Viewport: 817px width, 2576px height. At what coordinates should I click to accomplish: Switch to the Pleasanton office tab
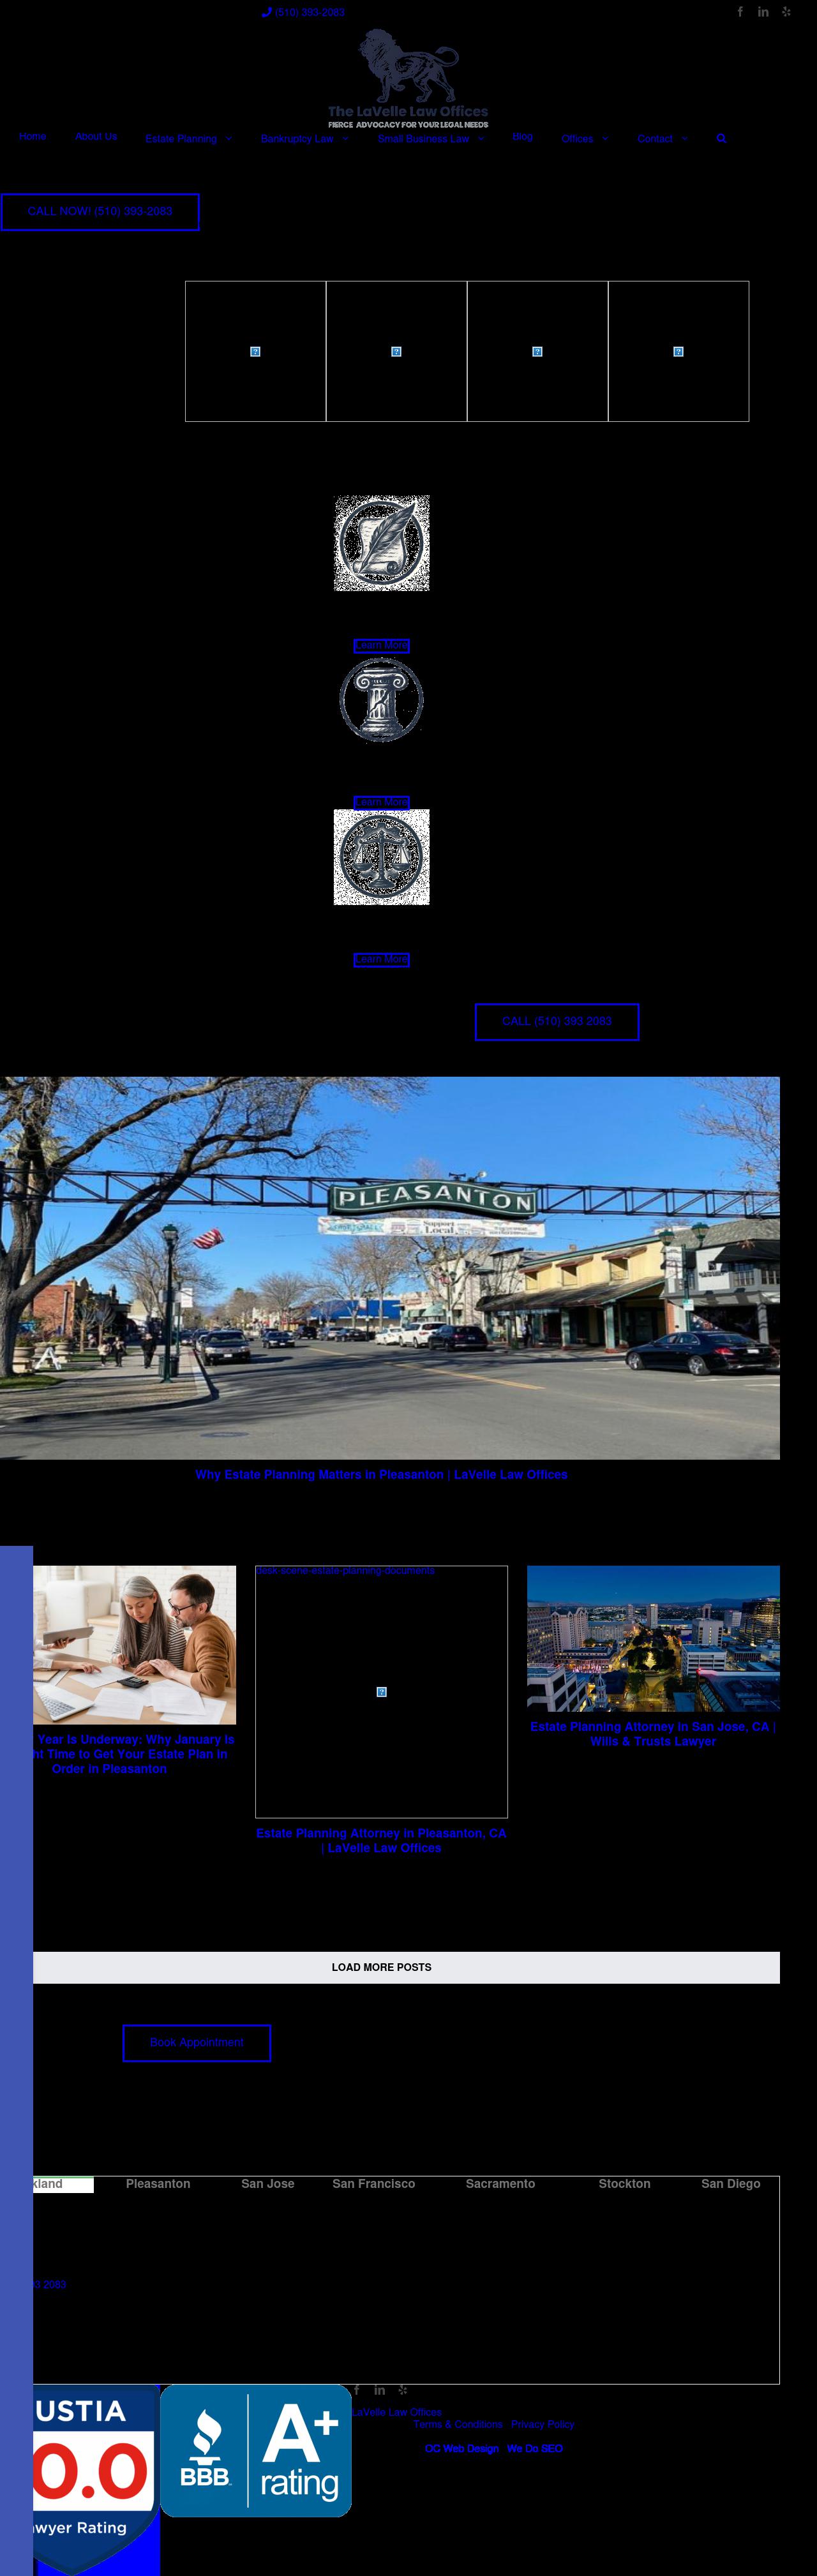click(x=158, y=2184)
